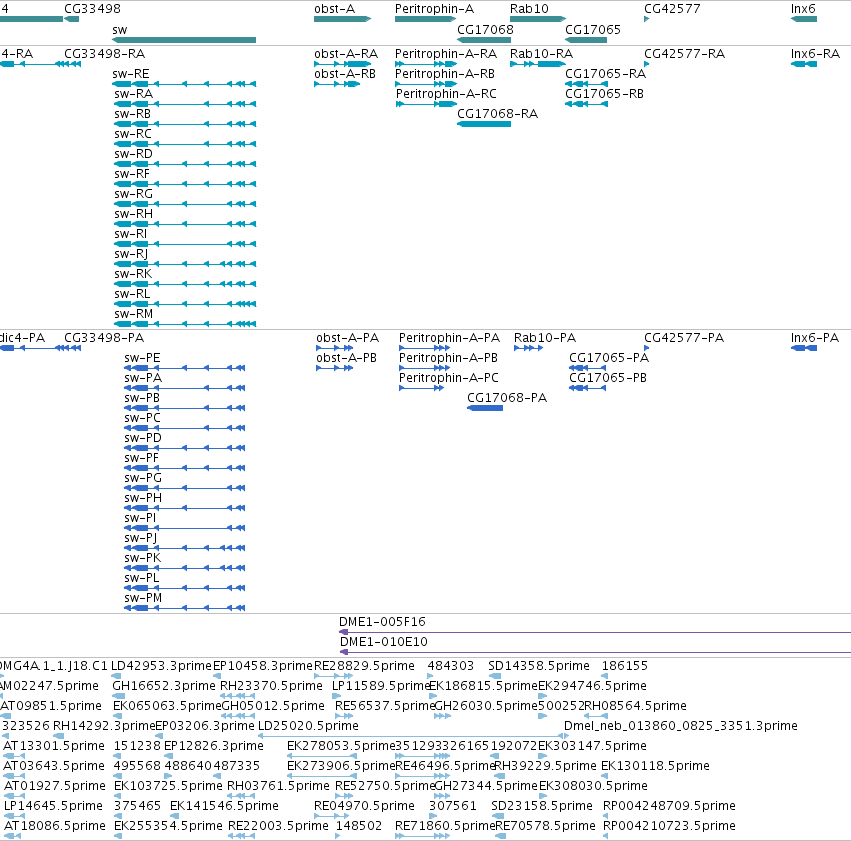Click transcript obst-A-RB

[337, 84]
